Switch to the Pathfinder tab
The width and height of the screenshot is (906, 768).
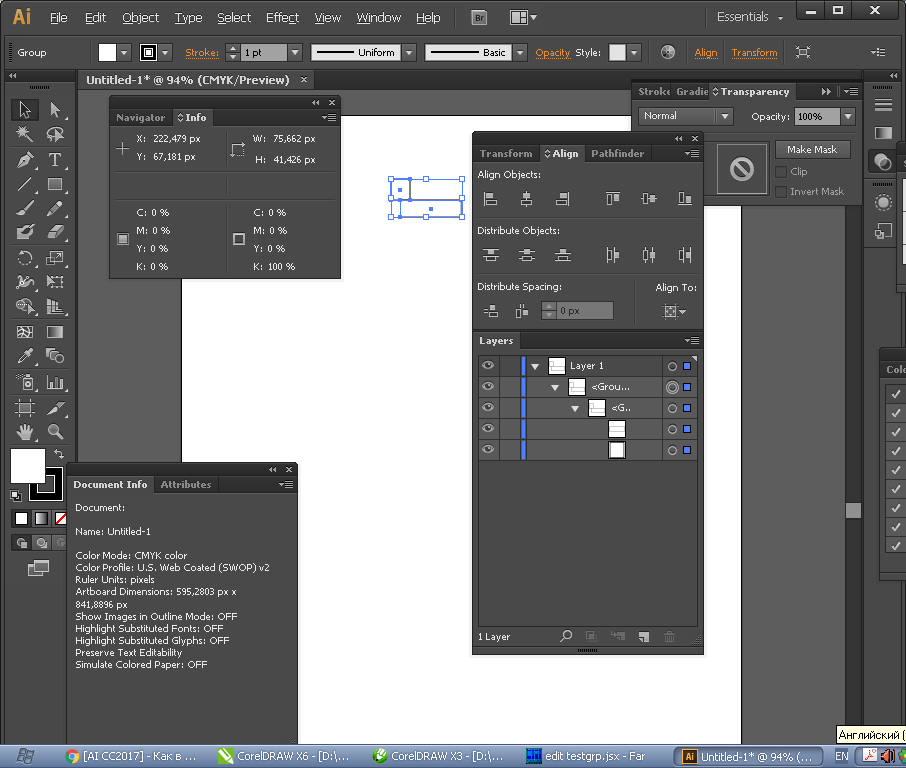pyautogui.click(x=617, y=154)
